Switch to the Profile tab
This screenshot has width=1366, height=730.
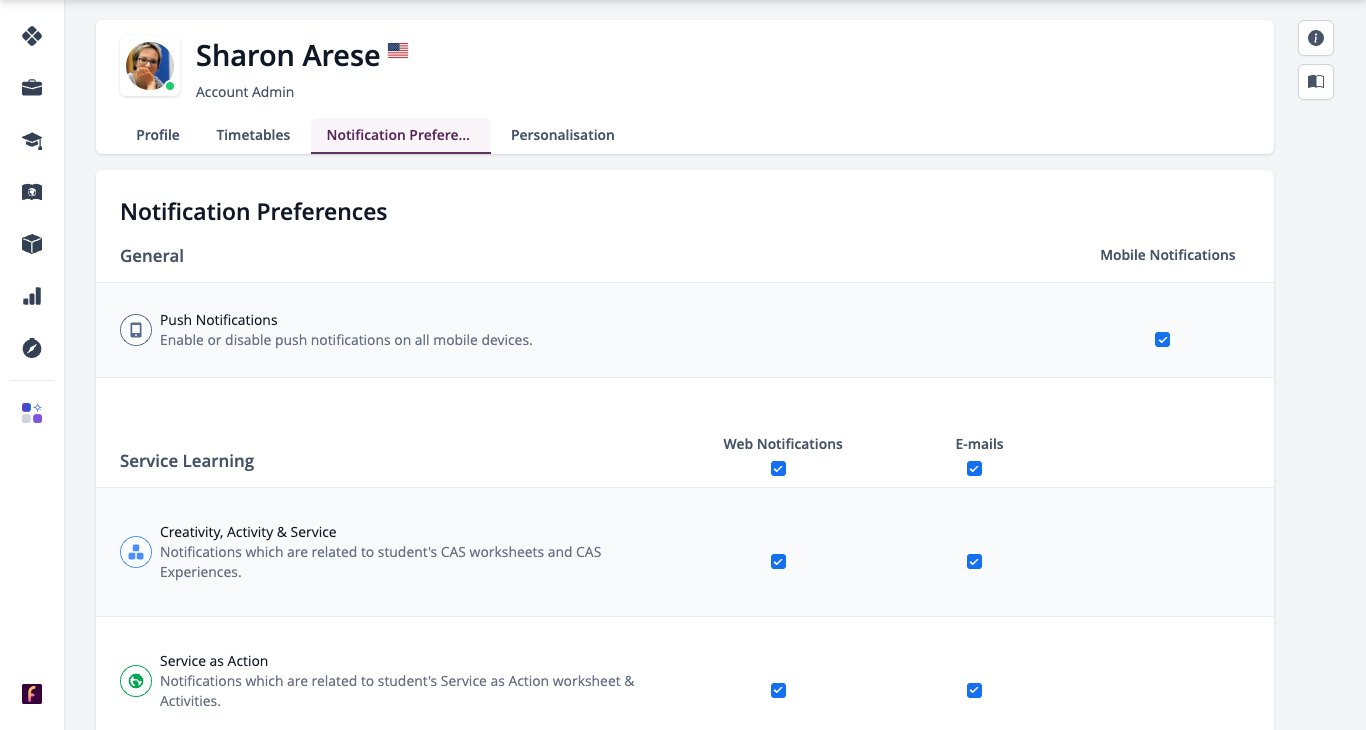(x=158, y=135)
